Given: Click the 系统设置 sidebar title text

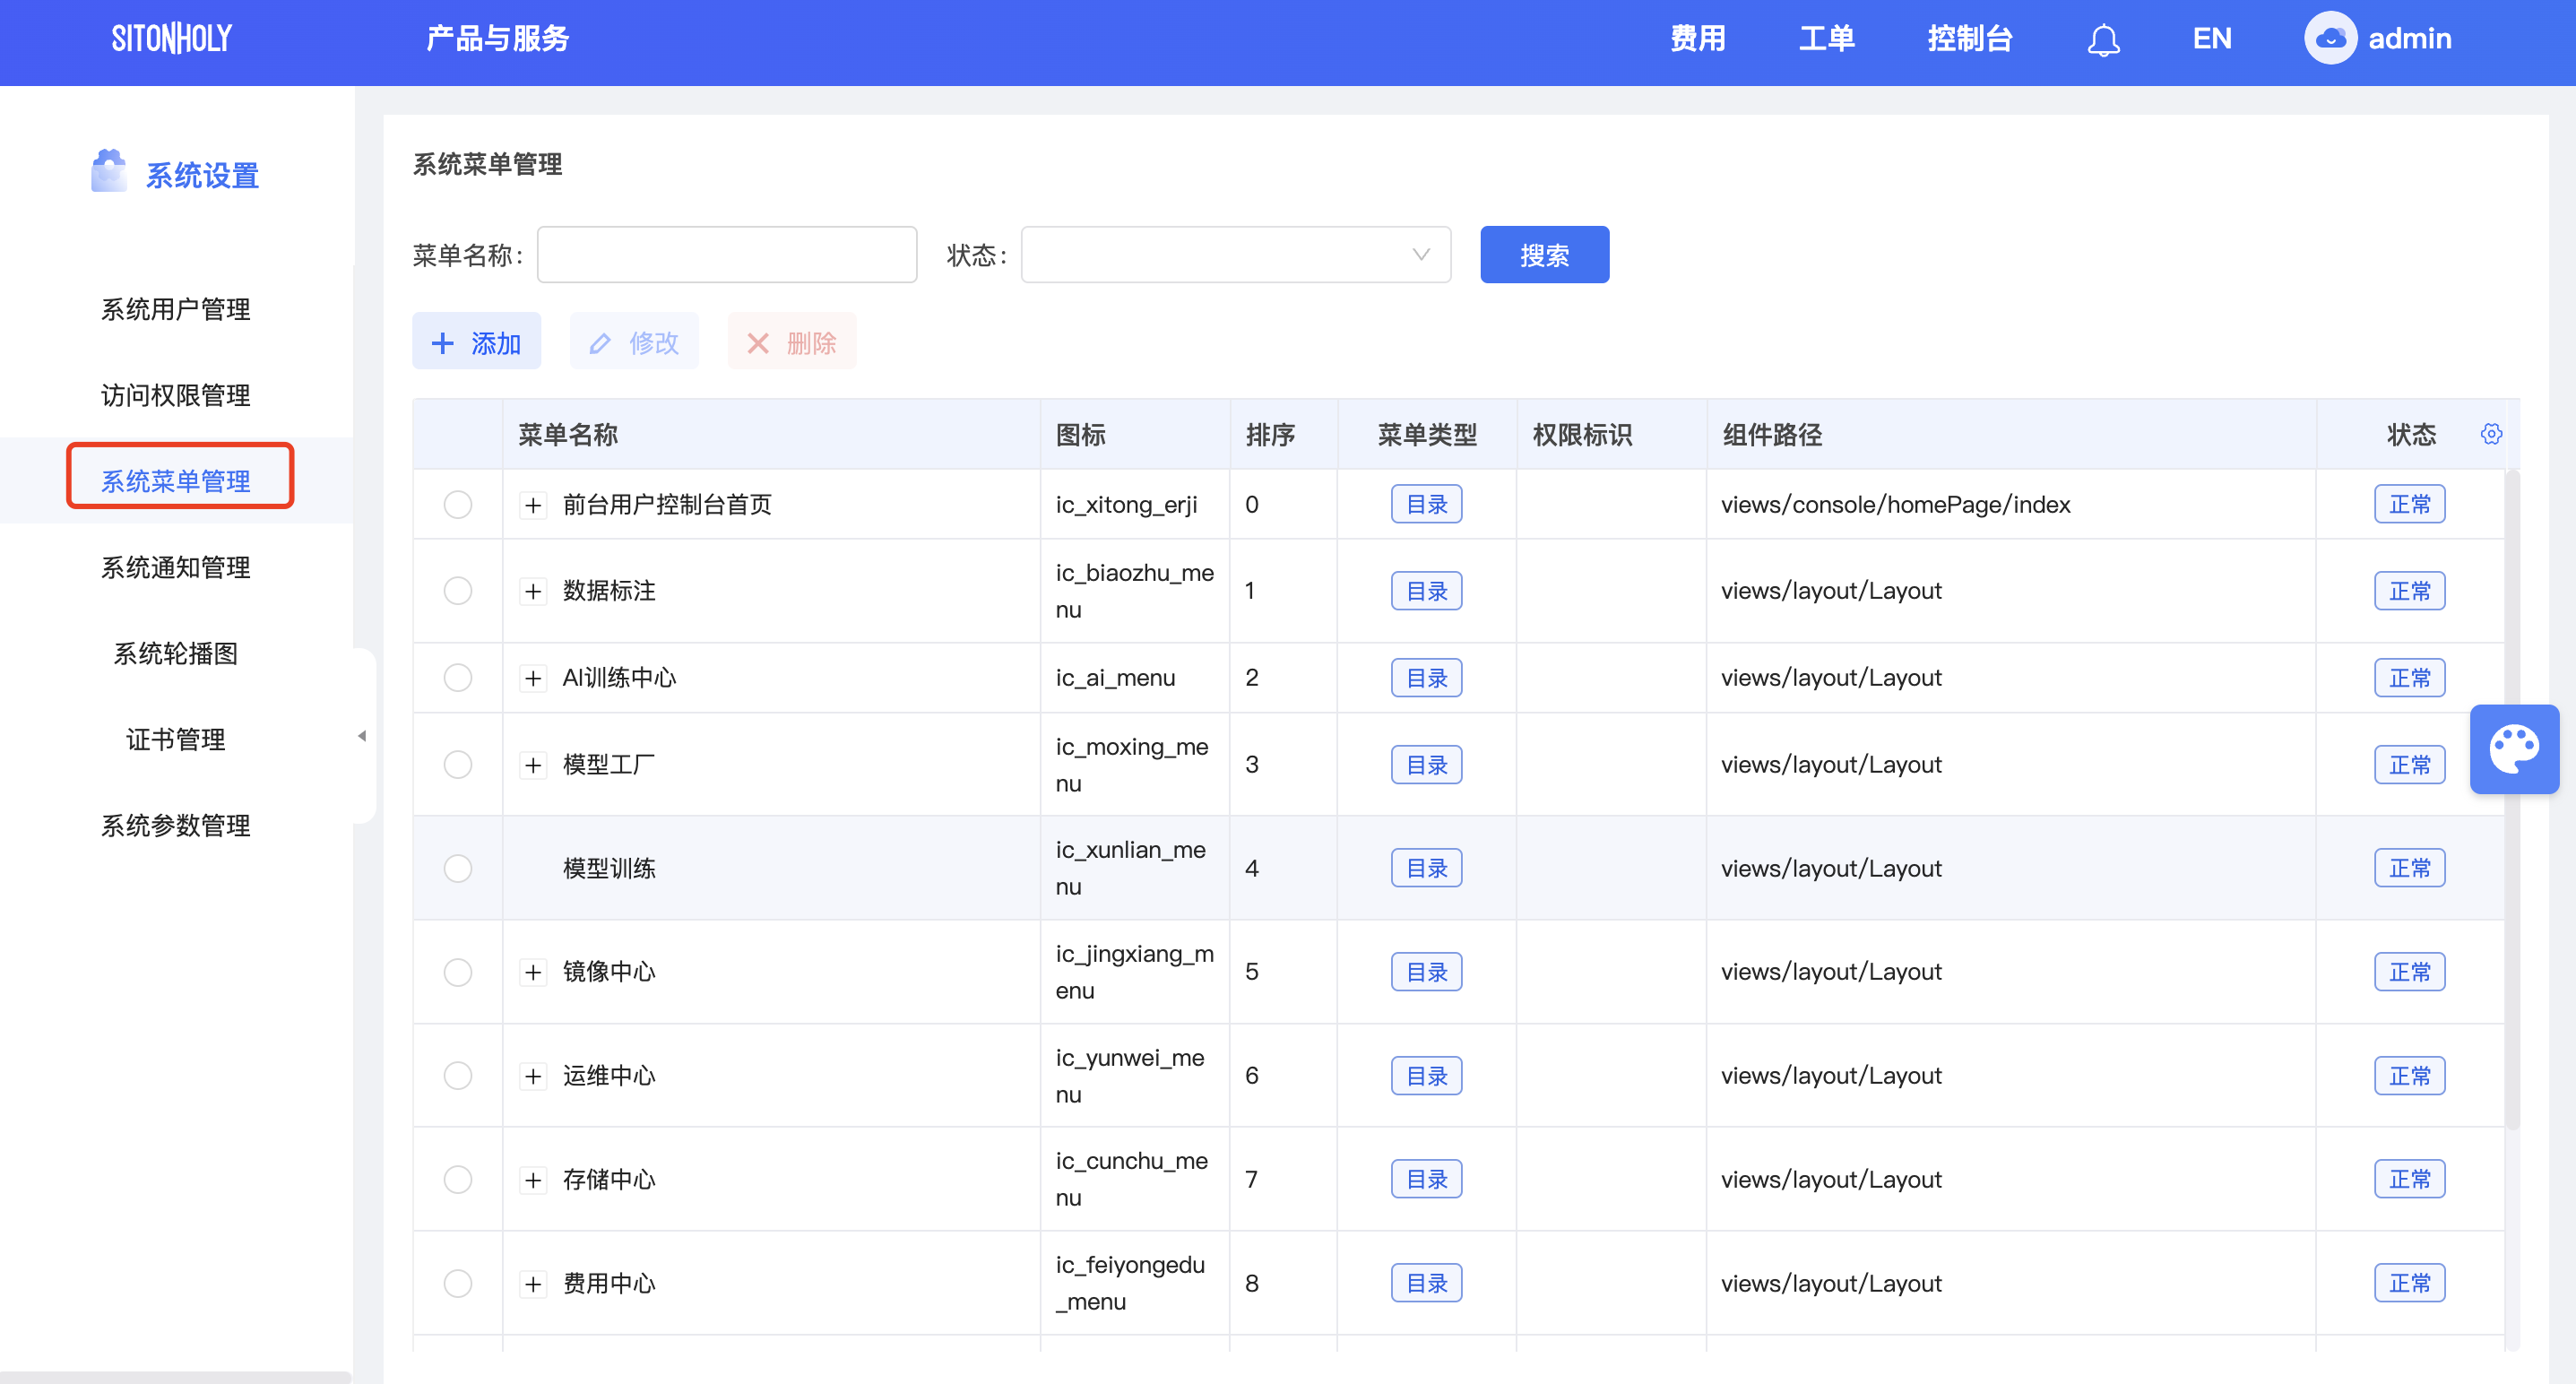Looking at the screenshot, I should tap(203, 176).
